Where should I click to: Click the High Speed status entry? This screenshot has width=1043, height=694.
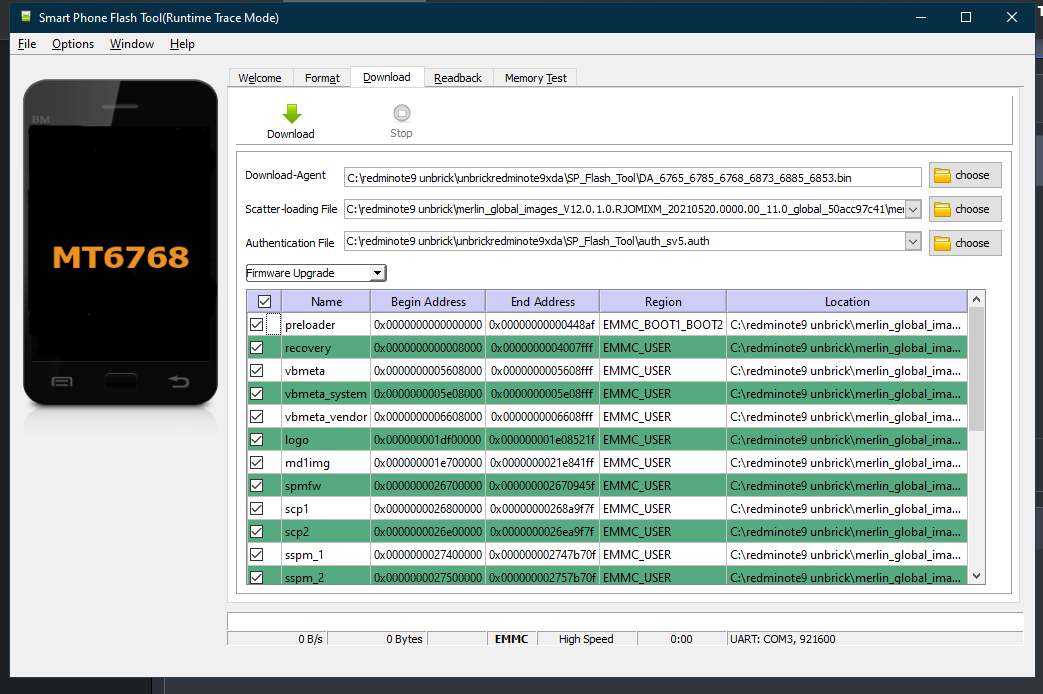coord(586,639)
